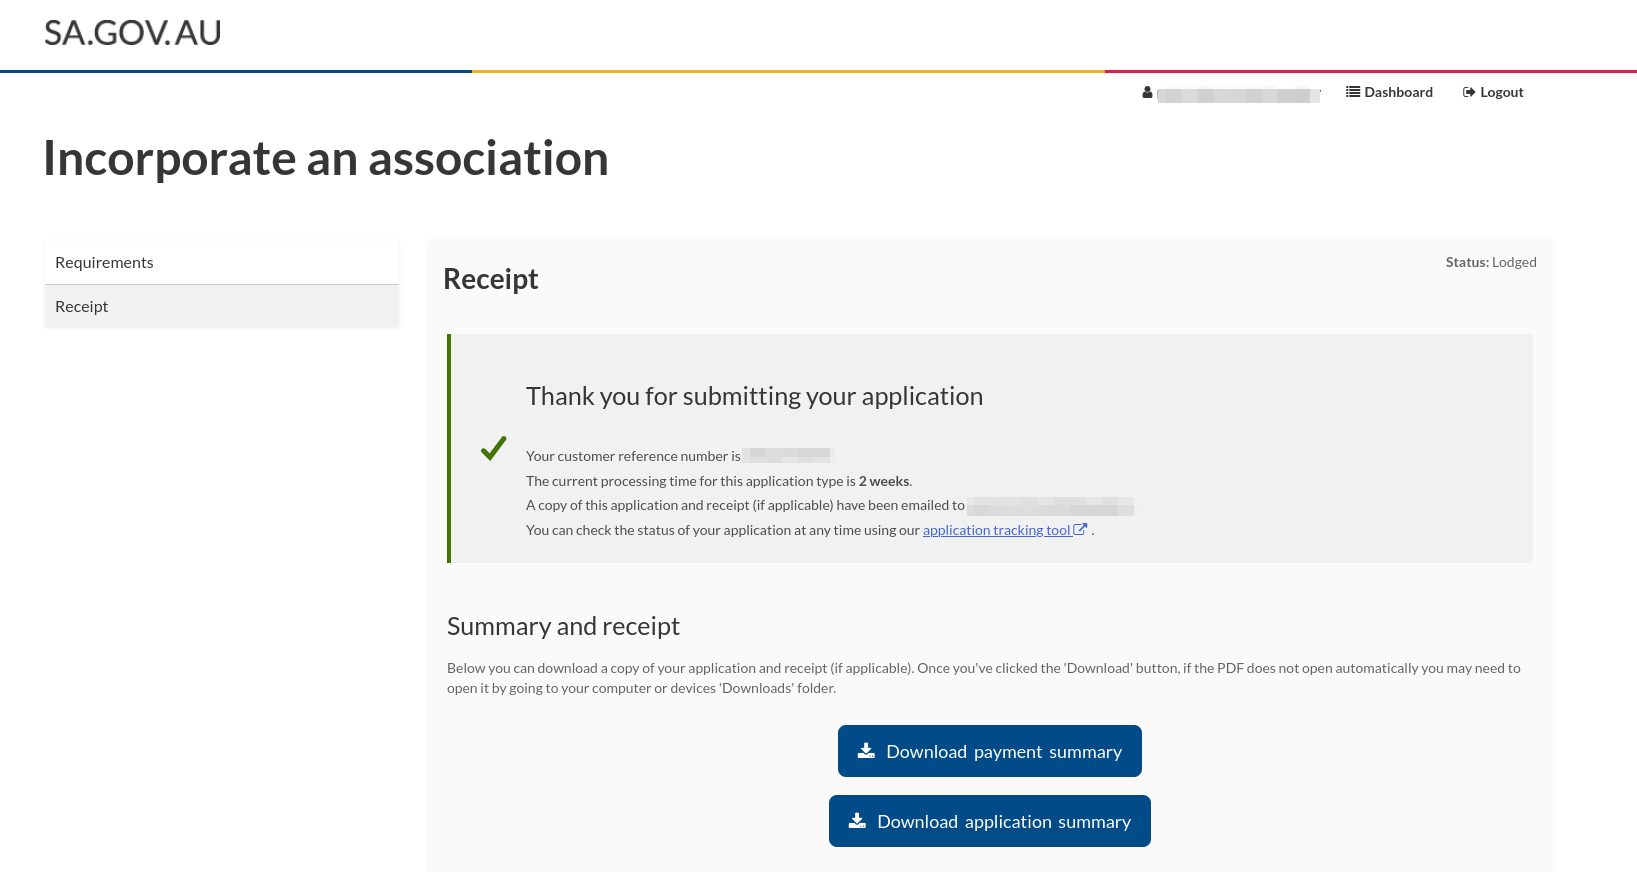This screenshot has height=872, width=1637.
Task: Click the blurred account username
Action: point(1239,95)
